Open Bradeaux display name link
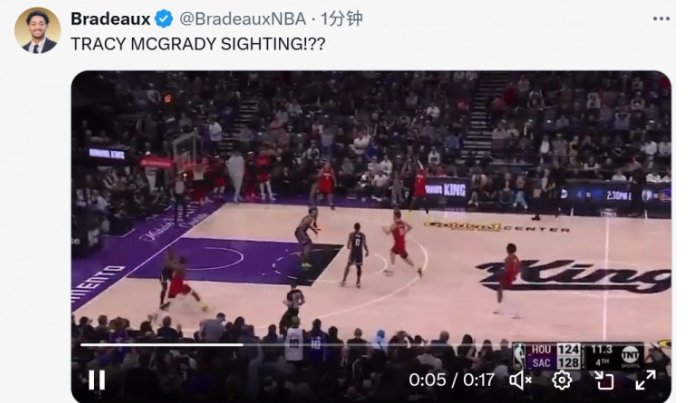Screen dimensions: 688x403 point(111,19)
